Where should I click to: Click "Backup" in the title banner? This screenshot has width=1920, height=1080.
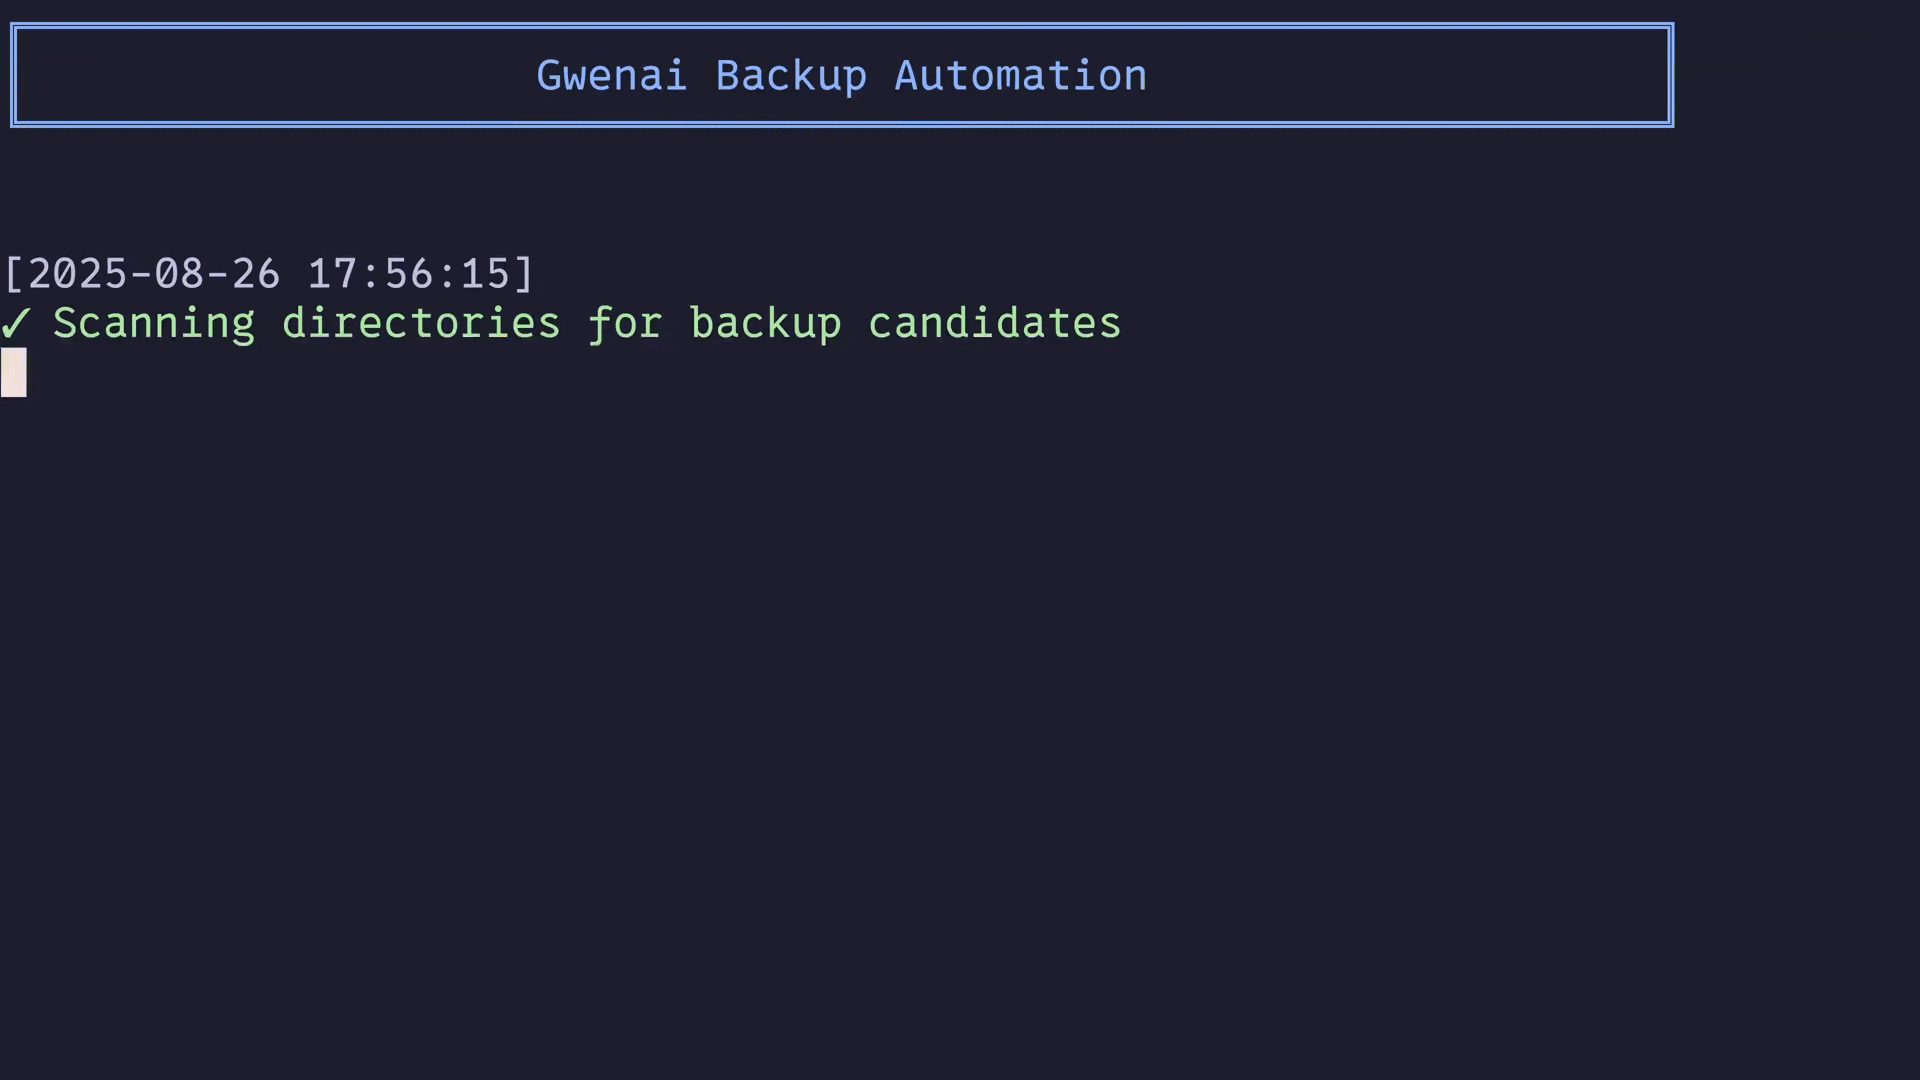click(x=791, y=76)
